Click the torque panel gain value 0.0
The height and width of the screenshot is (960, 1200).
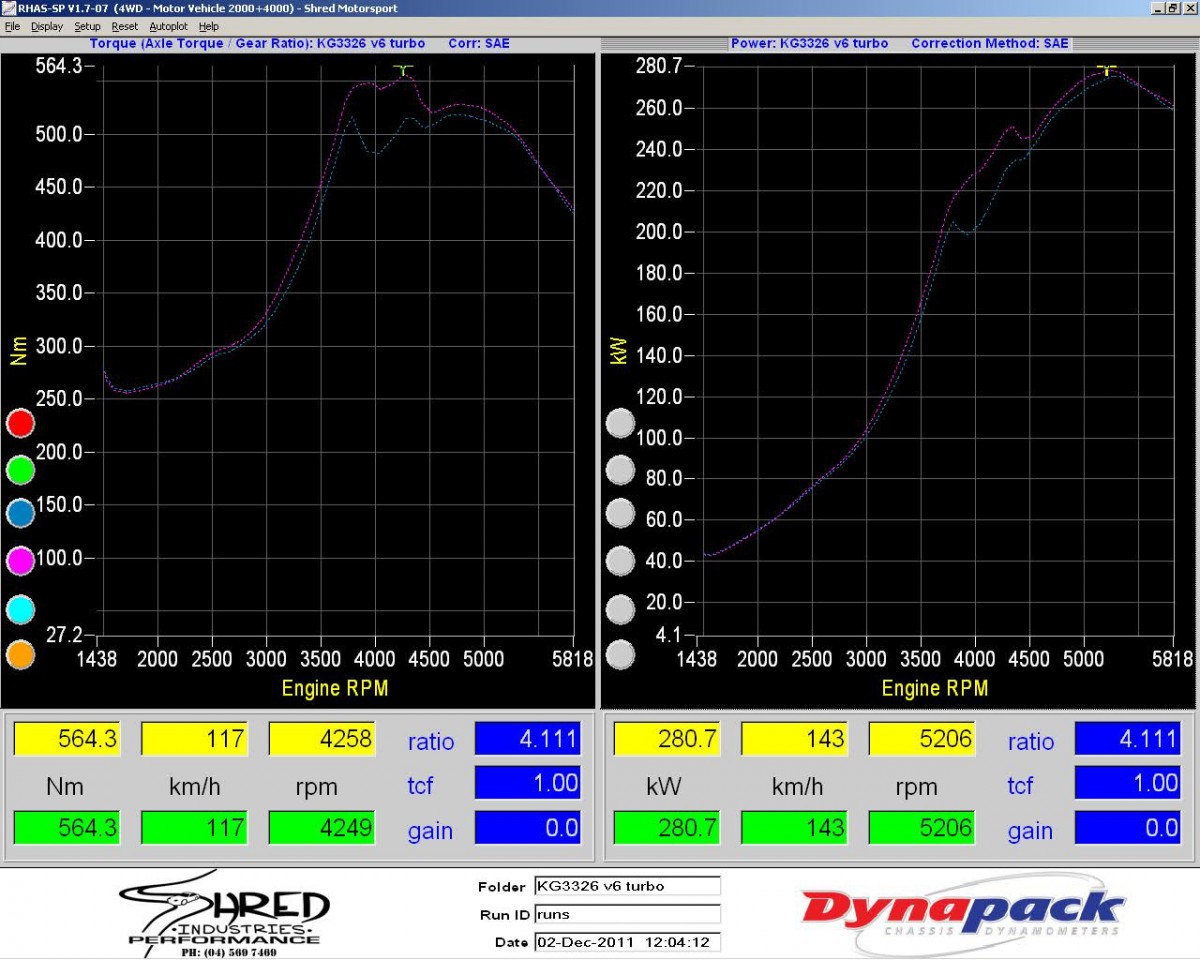[528, 828]
